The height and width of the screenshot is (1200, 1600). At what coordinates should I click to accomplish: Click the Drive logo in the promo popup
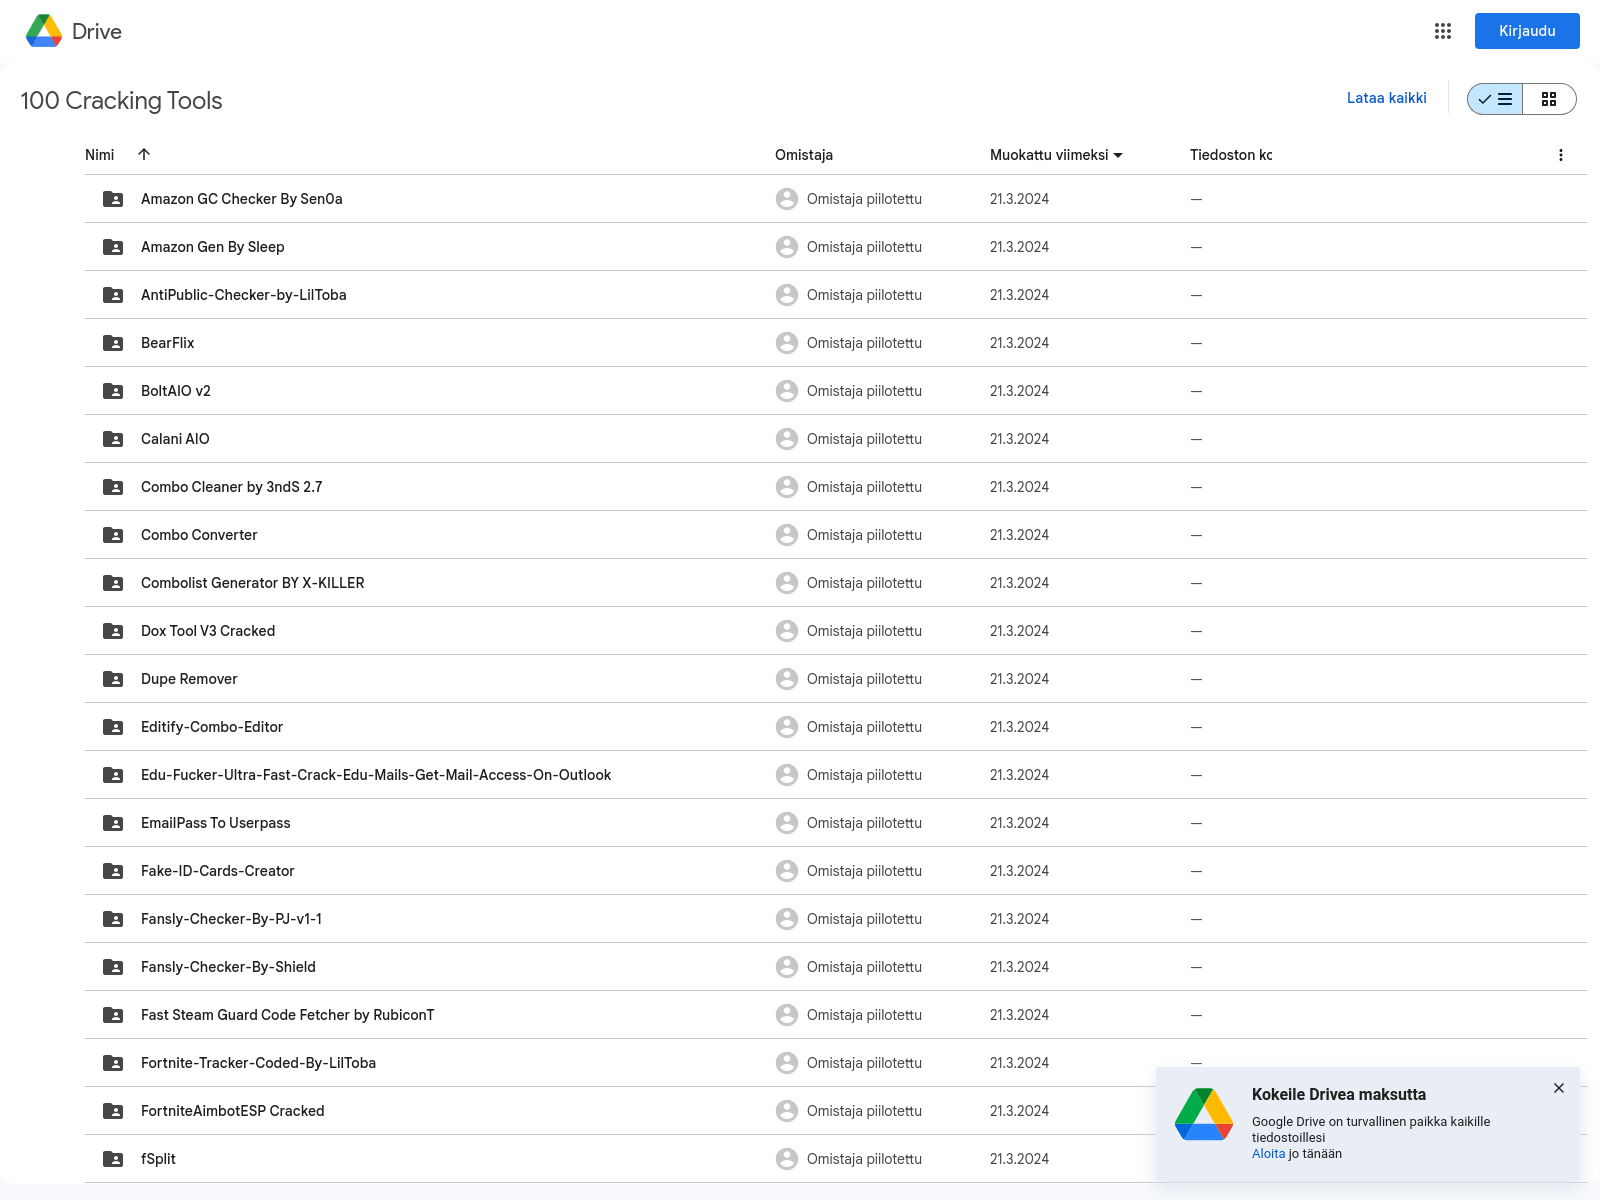pos(1204,1114)
